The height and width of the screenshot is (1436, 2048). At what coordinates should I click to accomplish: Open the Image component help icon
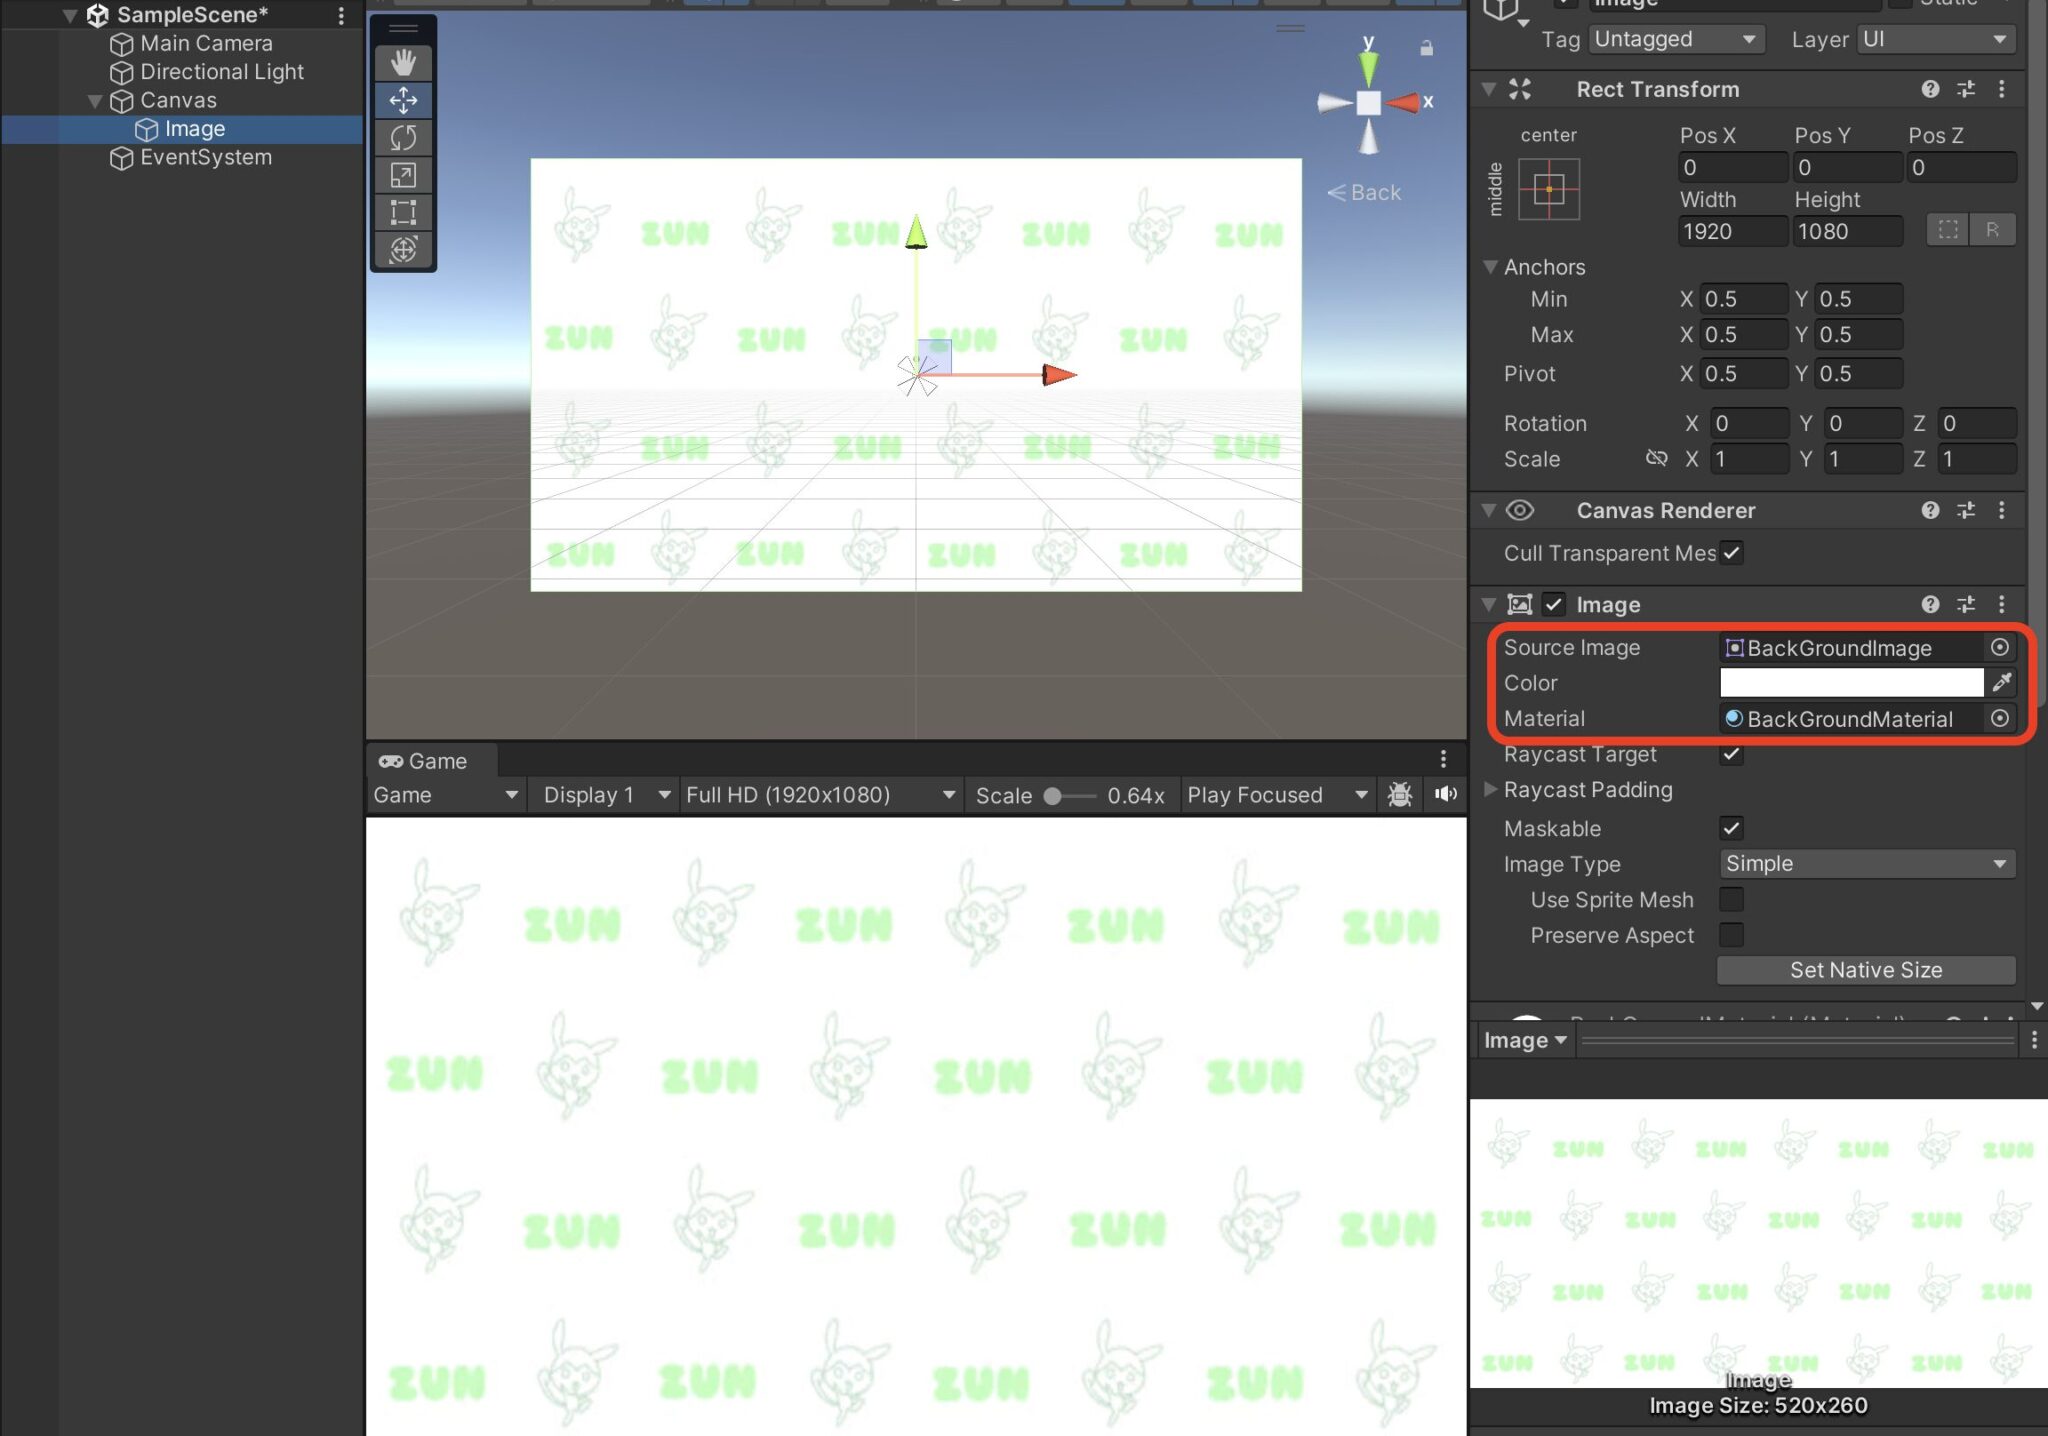(x=1929, y=604)
